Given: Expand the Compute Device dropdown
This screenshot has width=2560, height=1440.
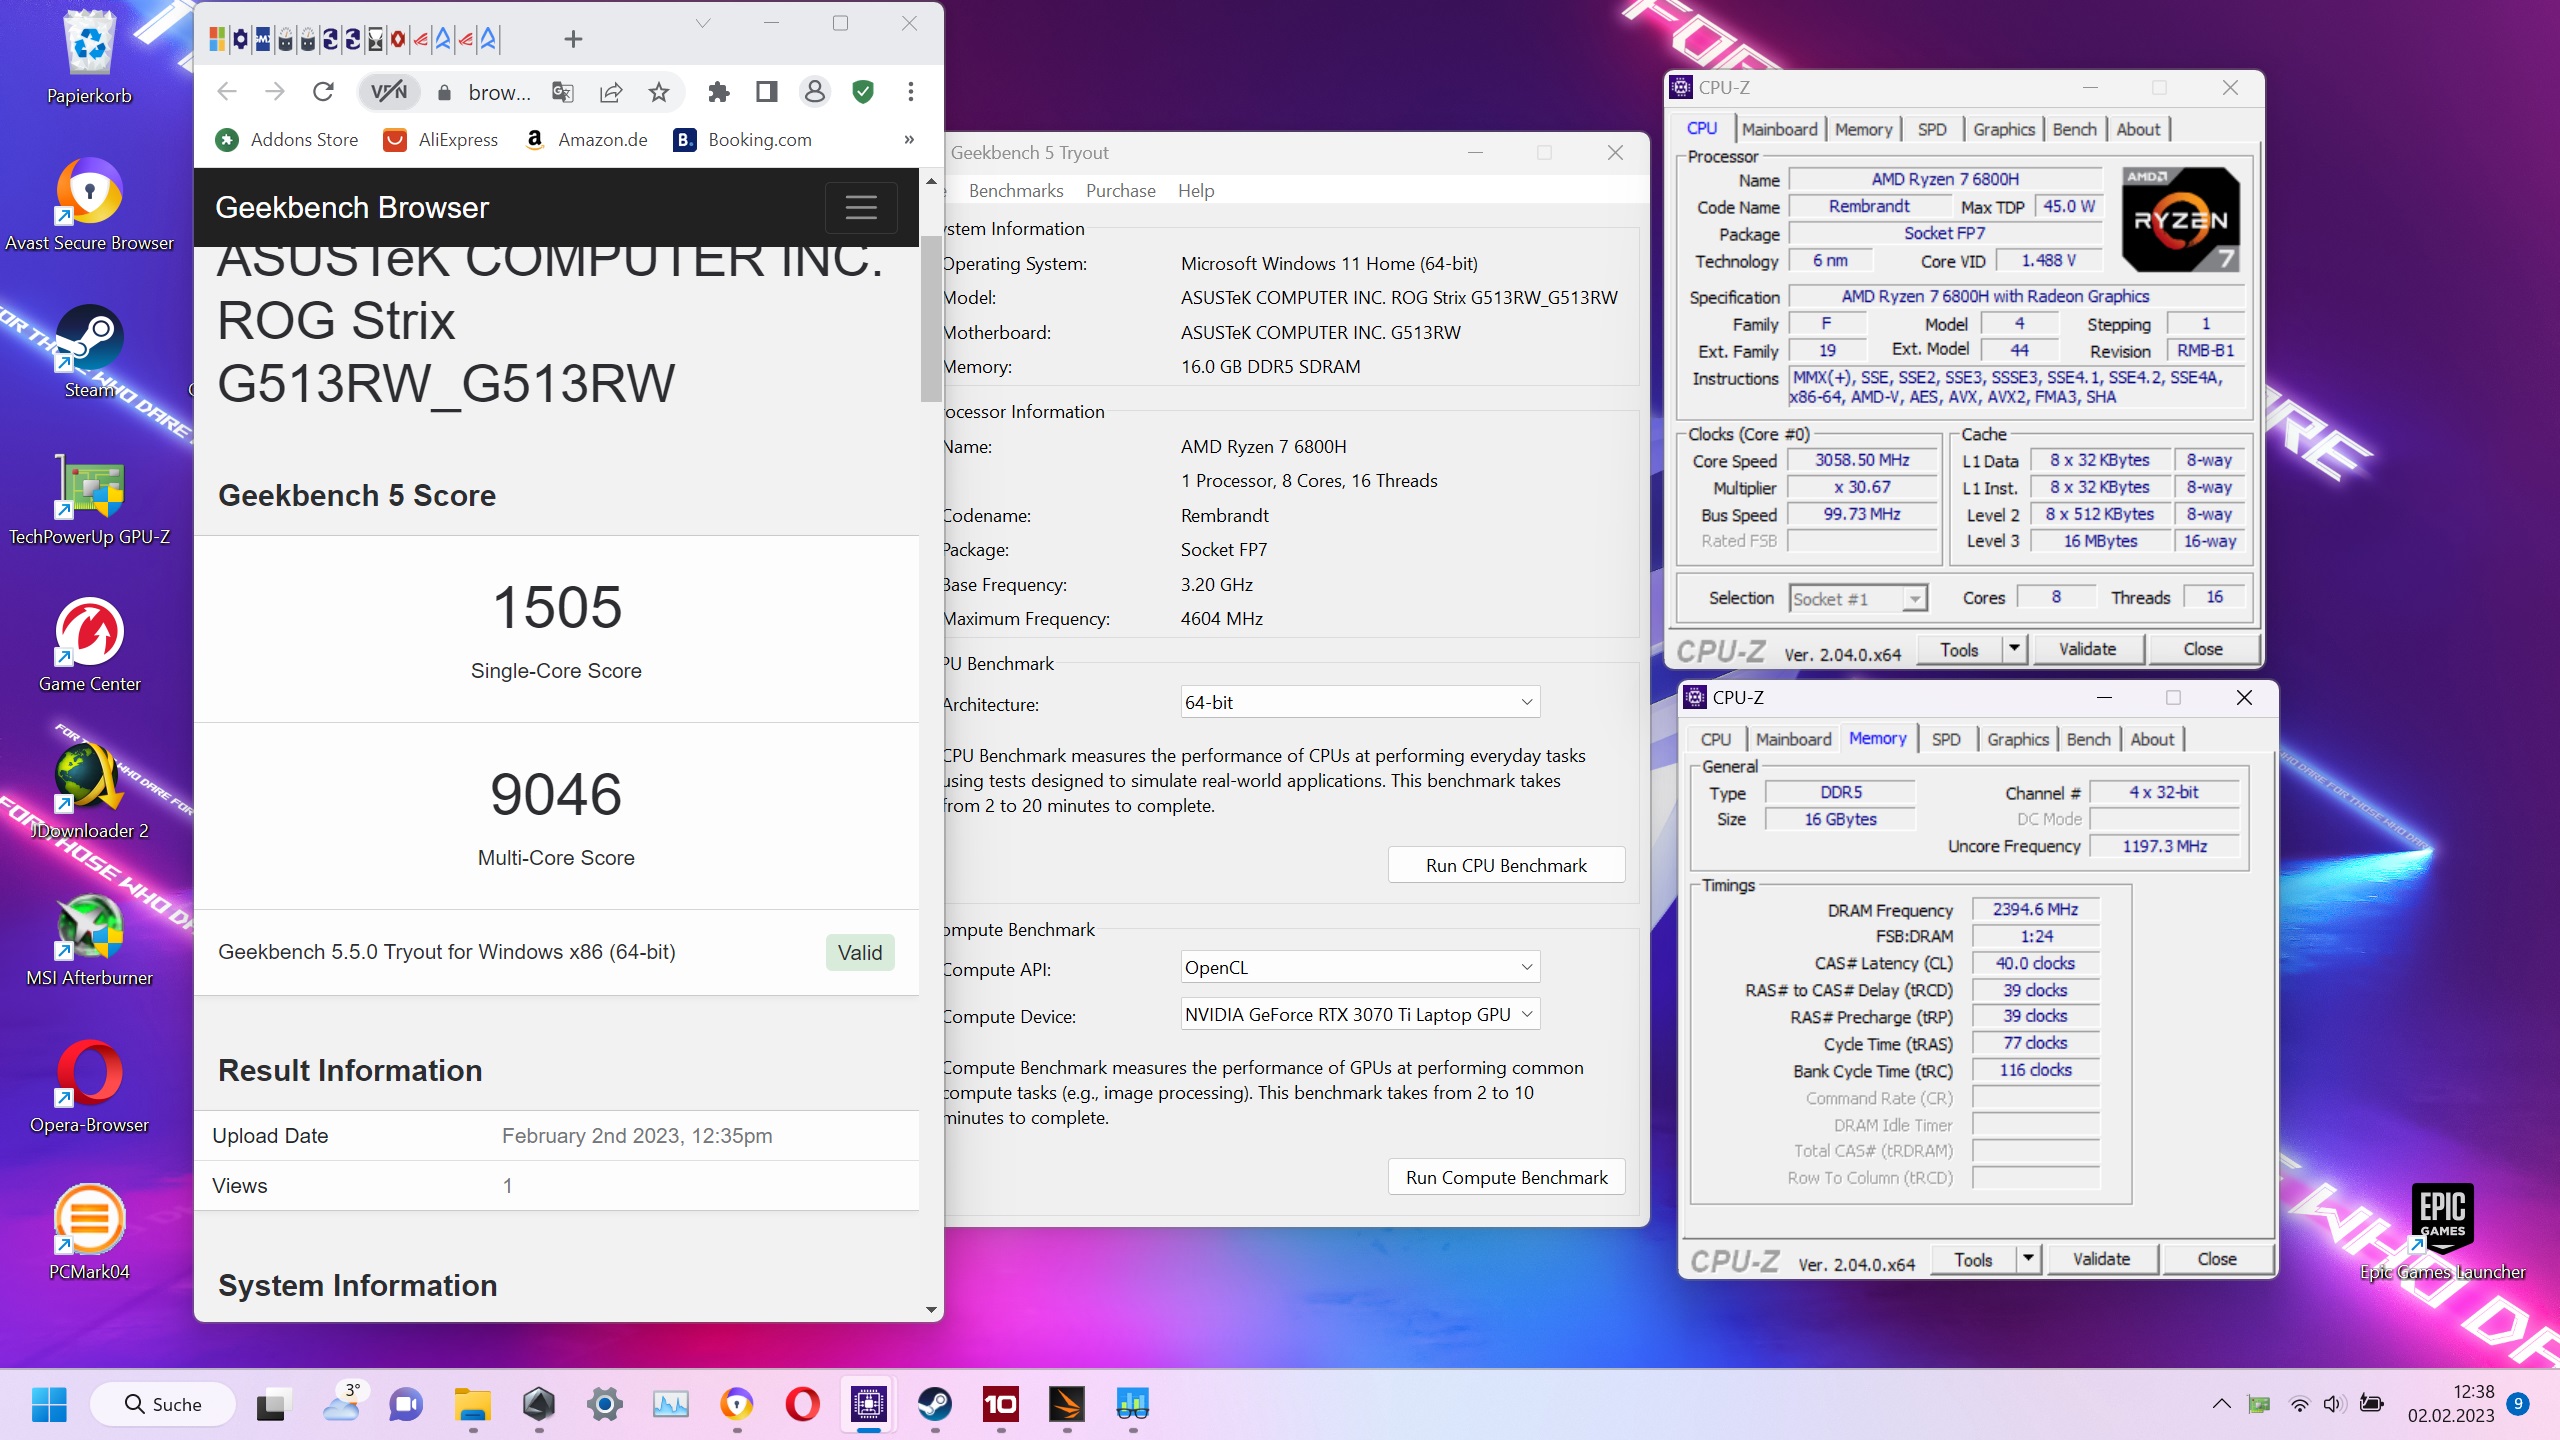Looking at the screenshot, I should (x=1360, y=1014).
